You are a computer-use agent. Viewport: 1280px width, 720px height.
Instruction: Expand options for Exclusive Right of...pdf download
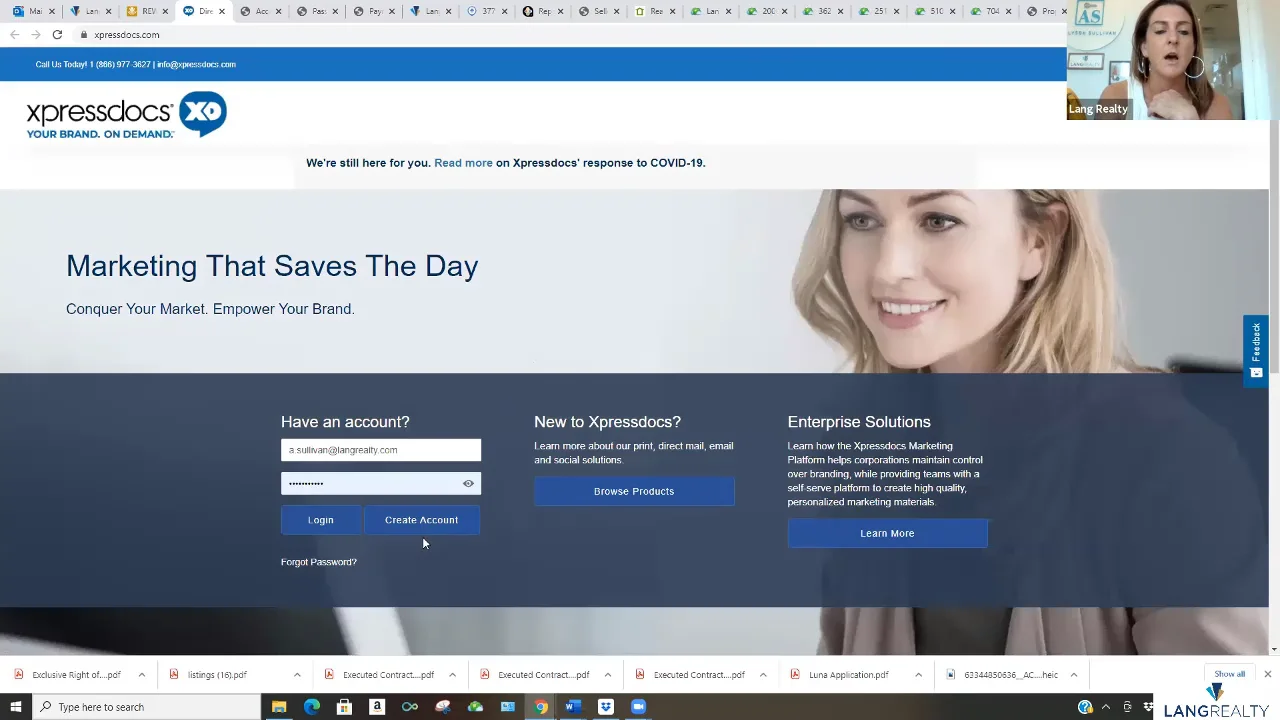point(141,675)
